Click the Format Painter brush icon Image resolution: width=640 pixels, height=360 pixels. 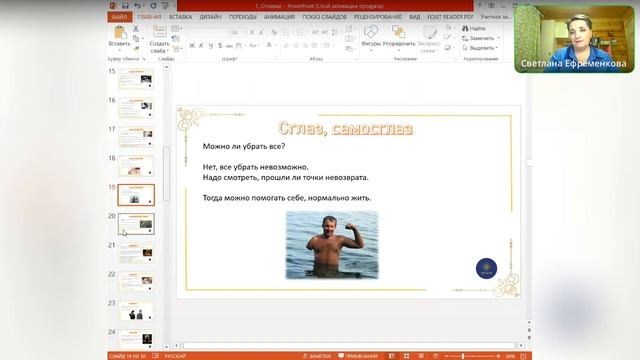[x=136, y=48]
